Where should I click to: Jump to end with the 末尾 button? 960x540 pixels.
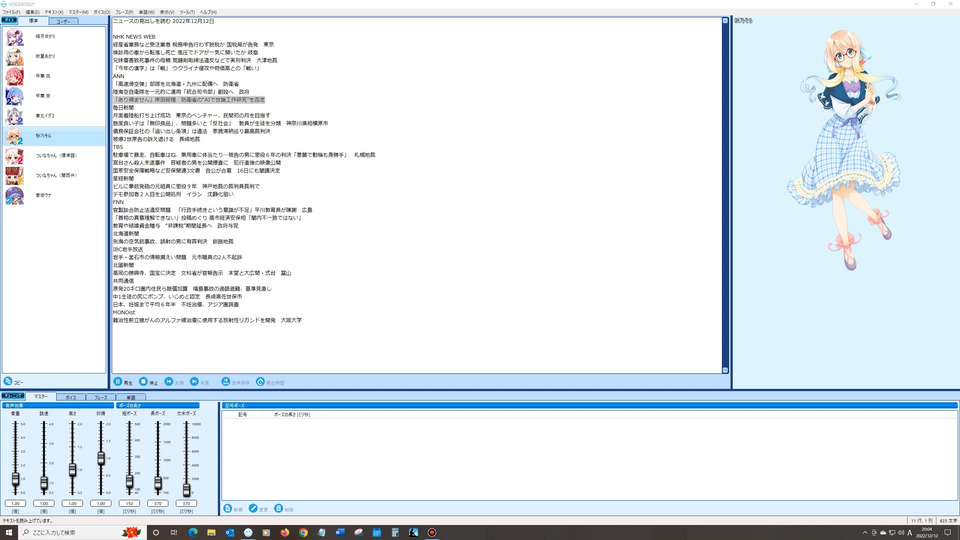coord(200,381)
